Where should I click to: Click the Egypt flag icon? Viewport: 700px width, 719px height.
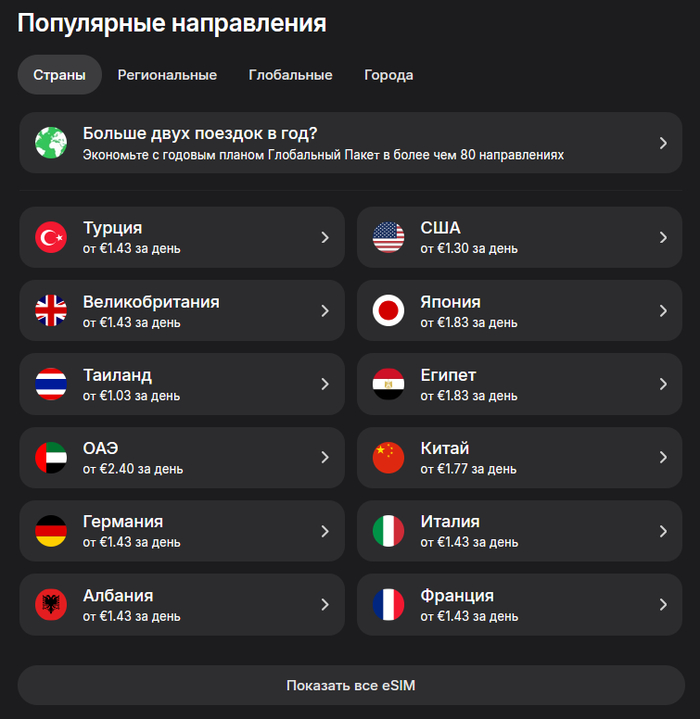388,384
